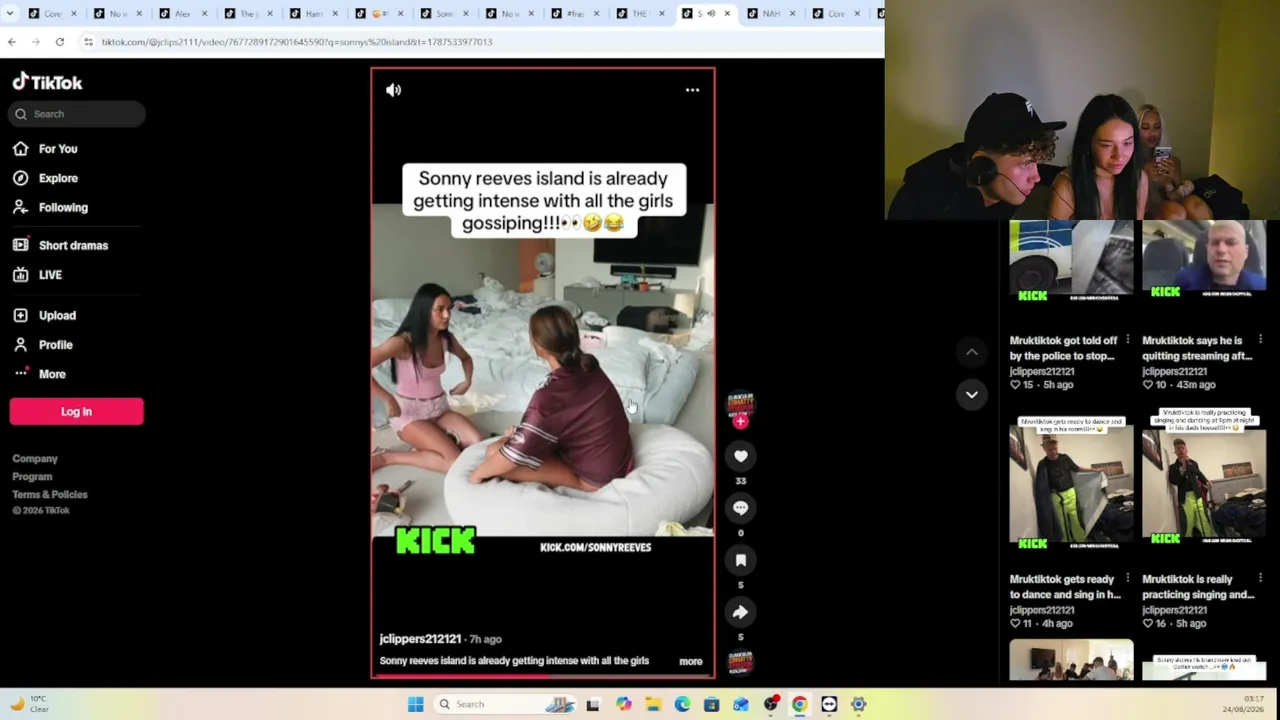Open options for 'got told off by the police' video
1280x720 pixels.
coord(1128,340)
